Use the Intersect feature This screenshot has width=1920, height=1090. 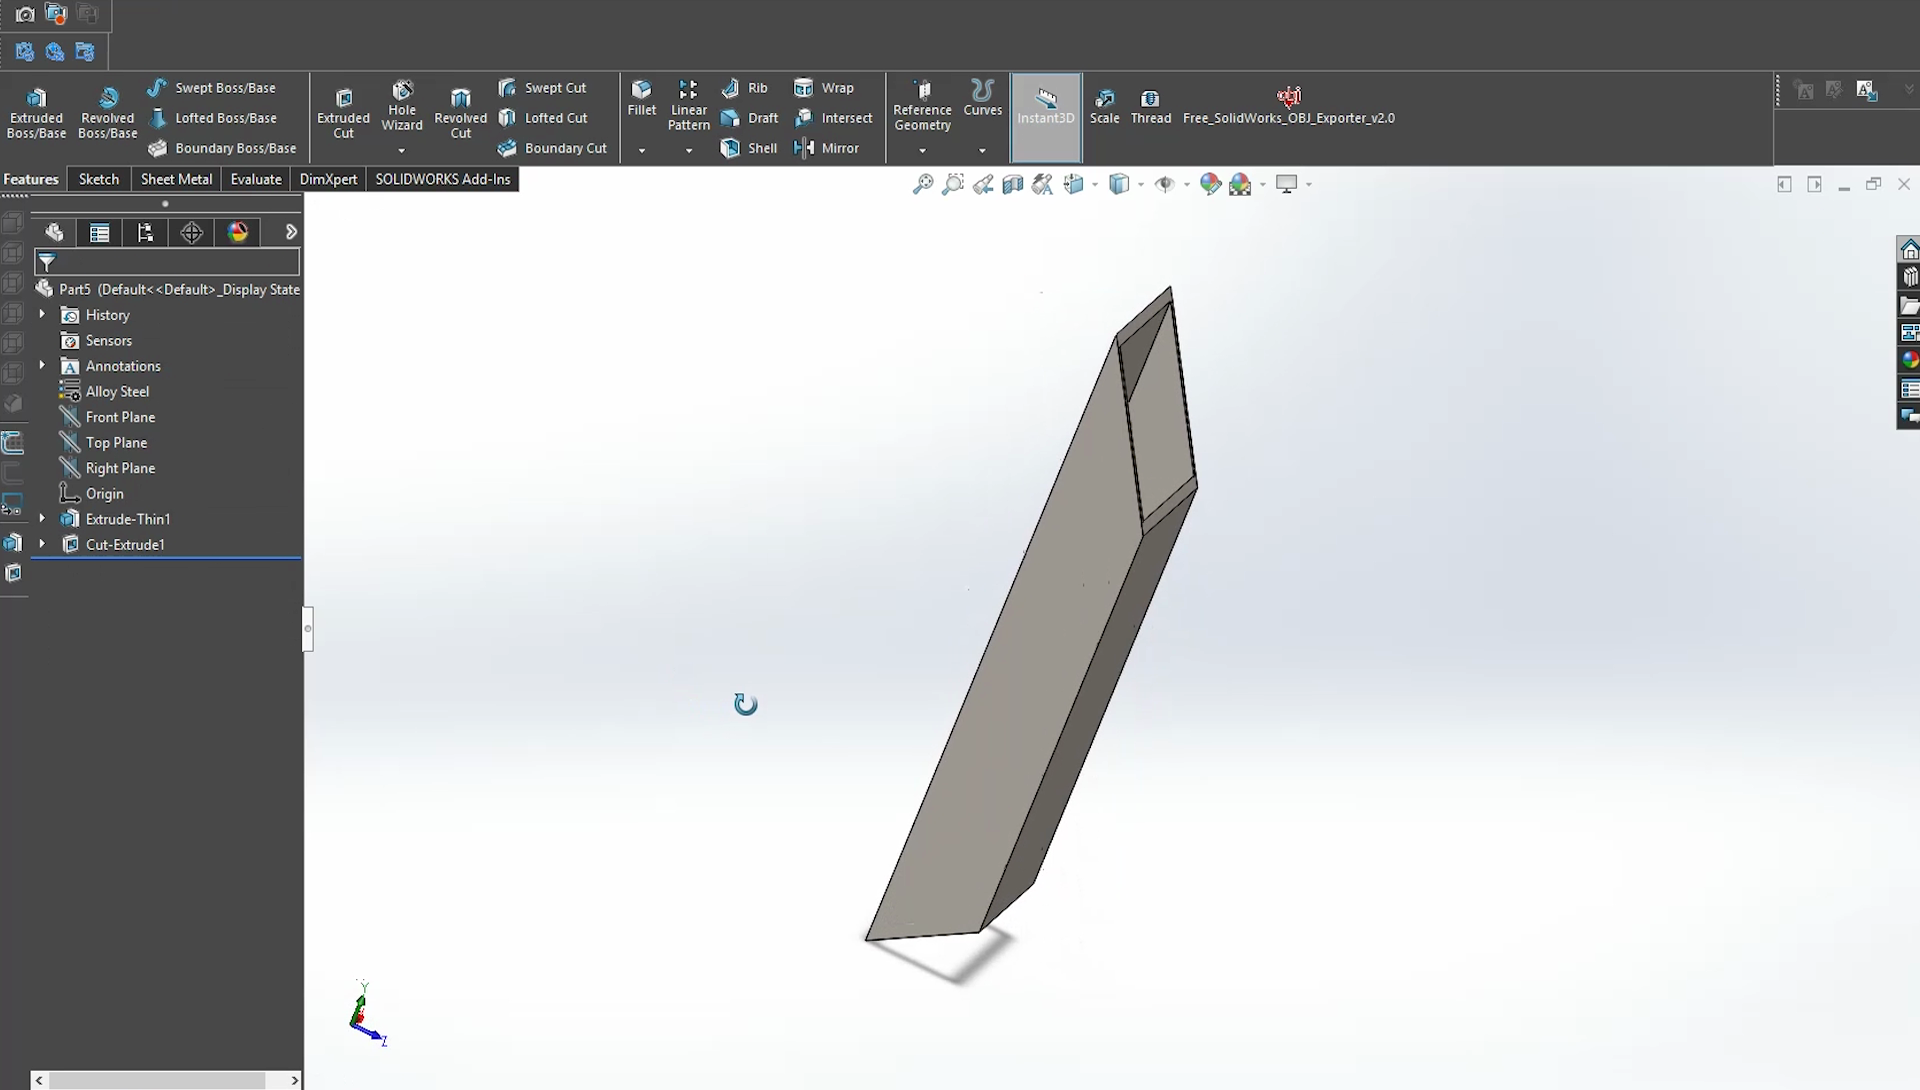tap(833, 118)
